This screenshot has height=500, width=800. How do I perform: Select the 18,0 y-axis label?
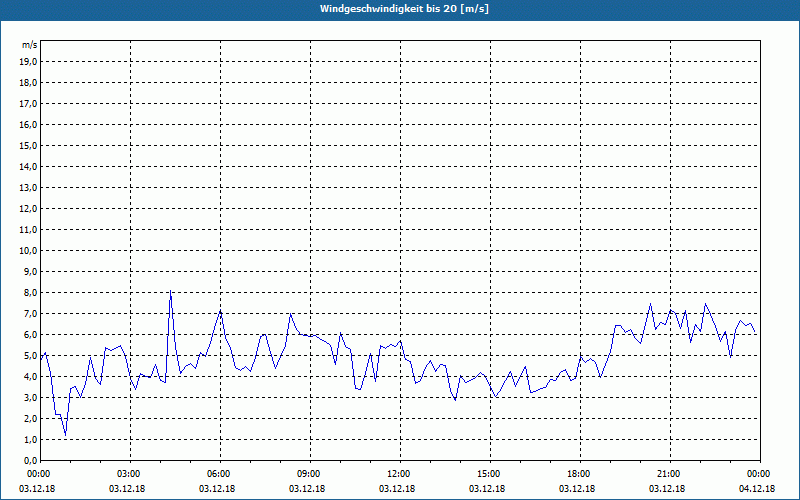tap(27, 83)
